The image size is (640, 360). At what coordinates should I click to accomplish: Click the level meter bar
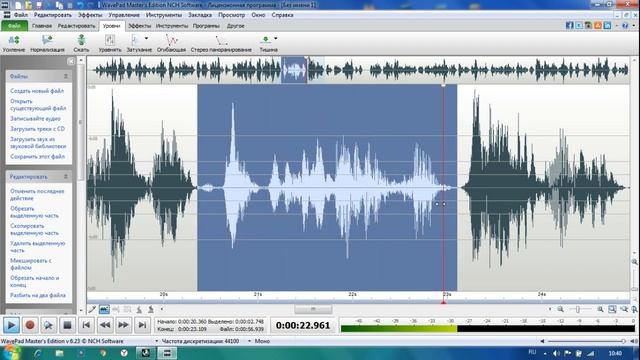[x=488, y=329]
